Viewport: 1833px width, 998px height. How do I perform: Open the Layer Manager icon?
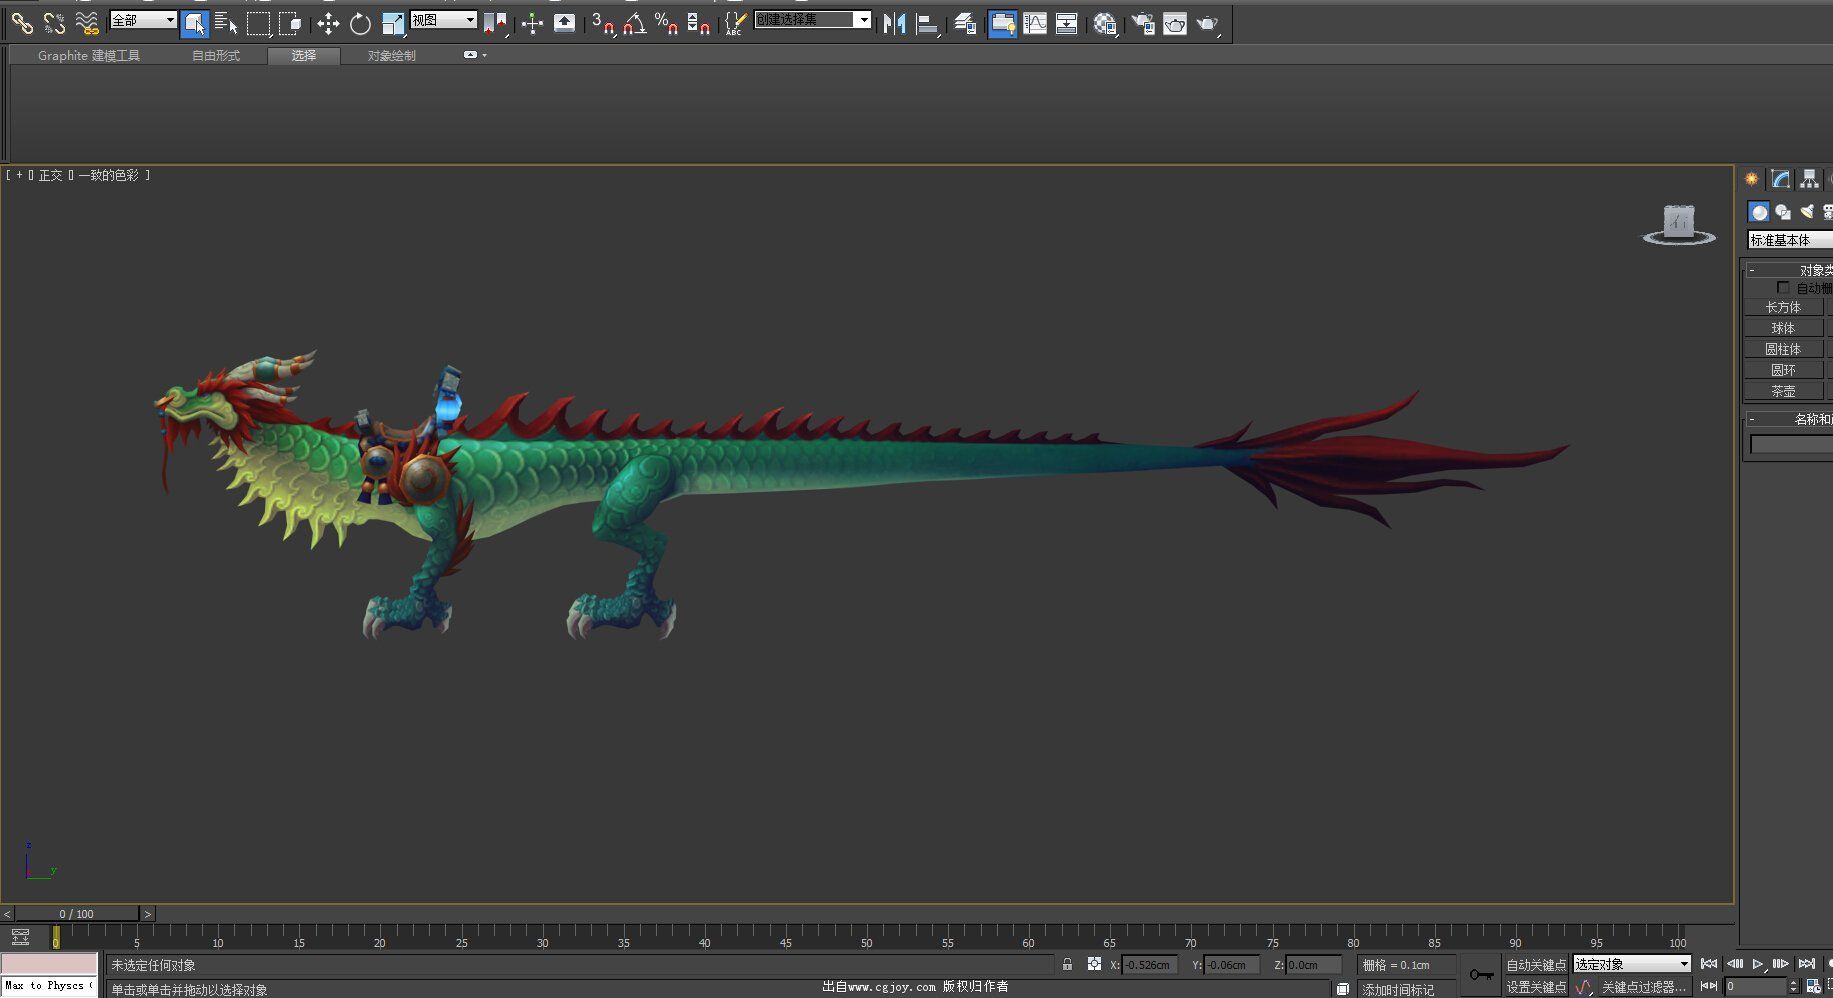point(965,23)
